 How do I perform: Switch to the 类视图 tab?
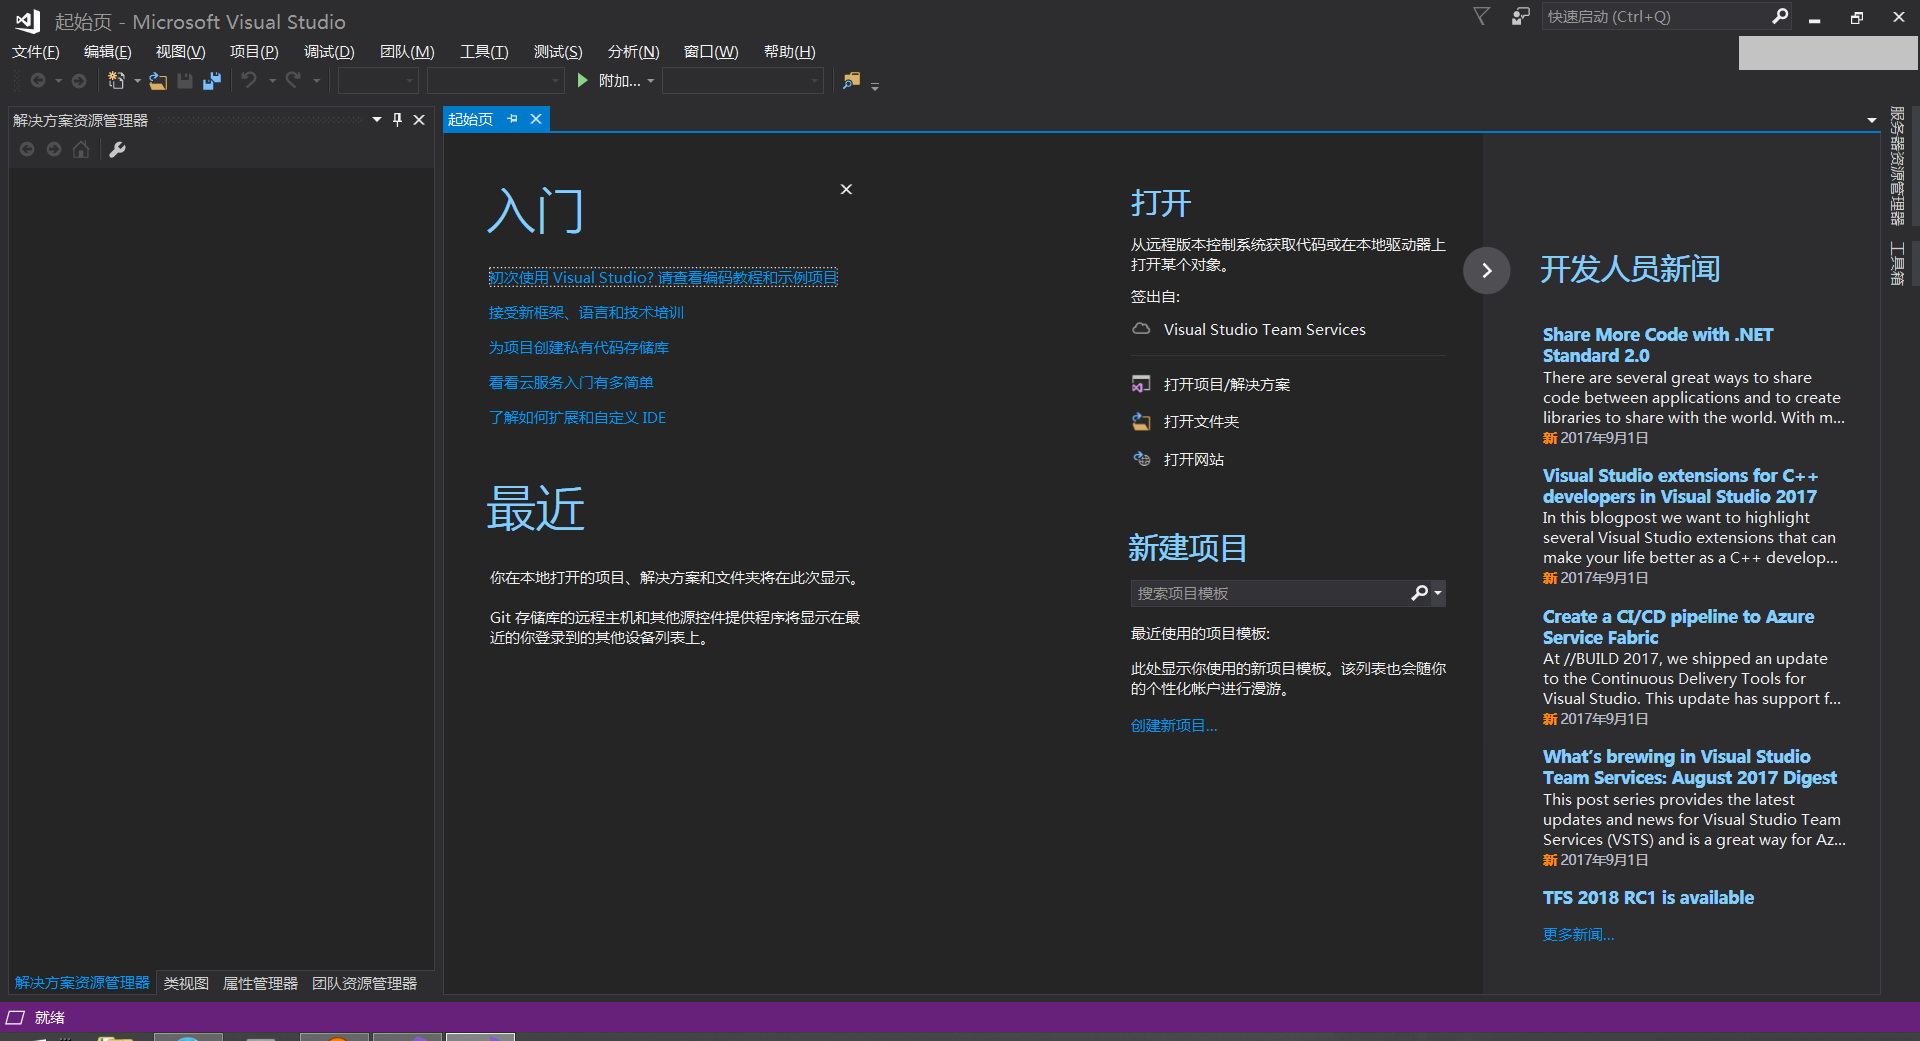(x=186, y=983)
